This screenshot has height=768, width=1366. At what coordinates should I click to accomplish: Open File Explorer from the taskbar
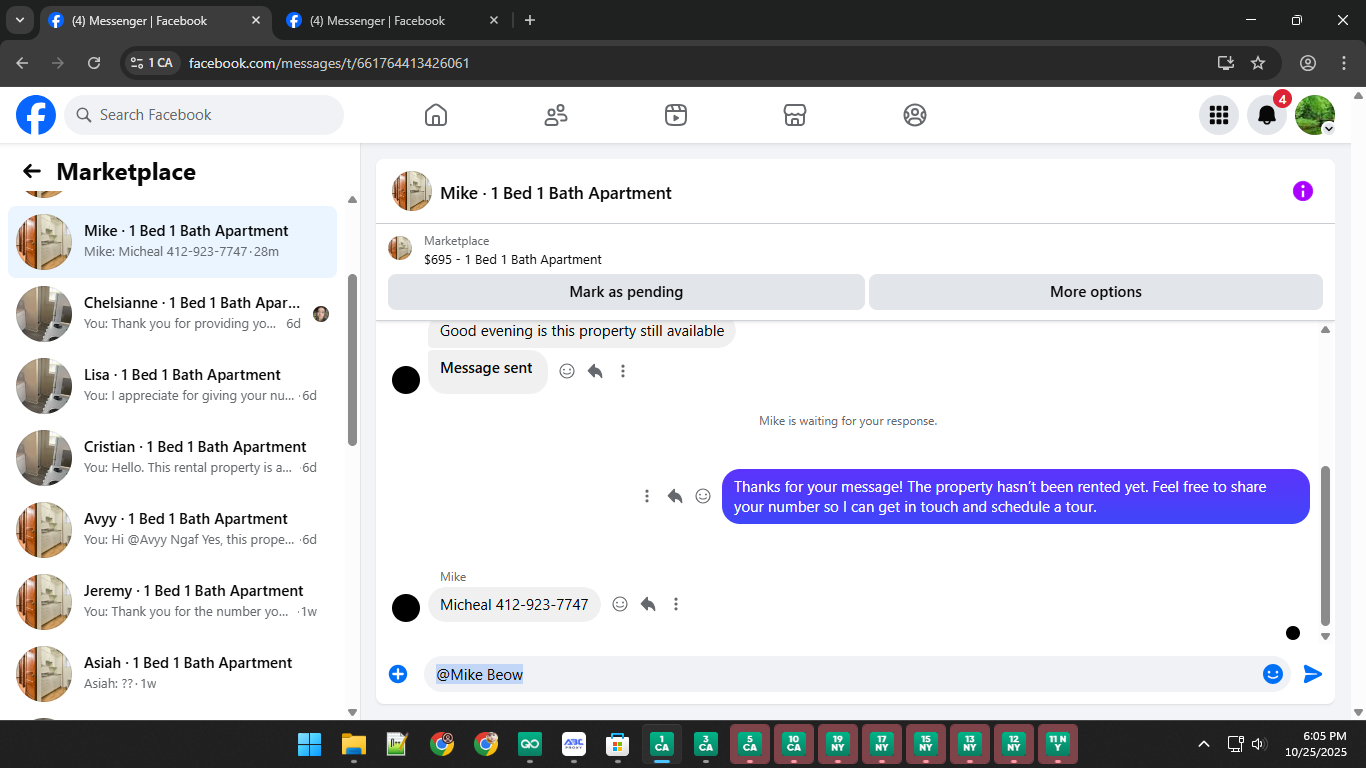pos(354,744)
